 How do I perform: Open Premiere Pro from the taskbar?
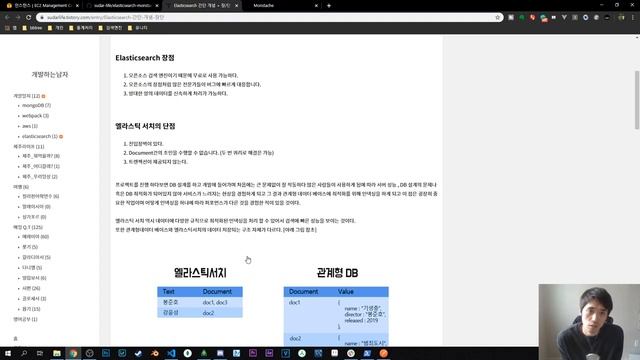coord(253,353)
